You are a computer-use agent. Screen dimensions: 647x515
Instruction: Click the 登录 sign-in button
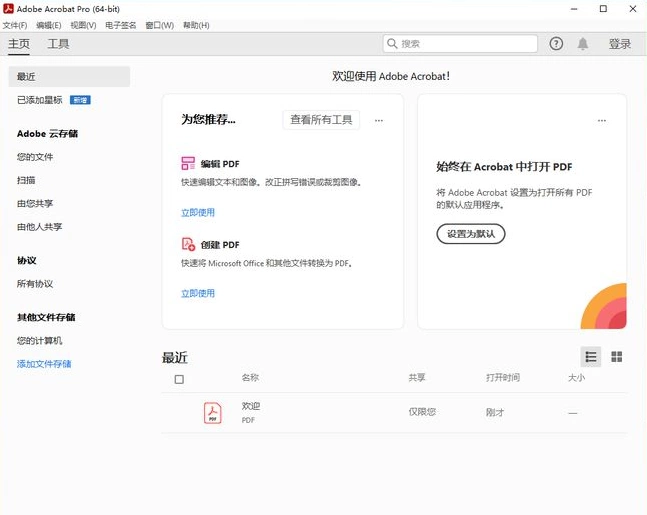tap(620, 44)
